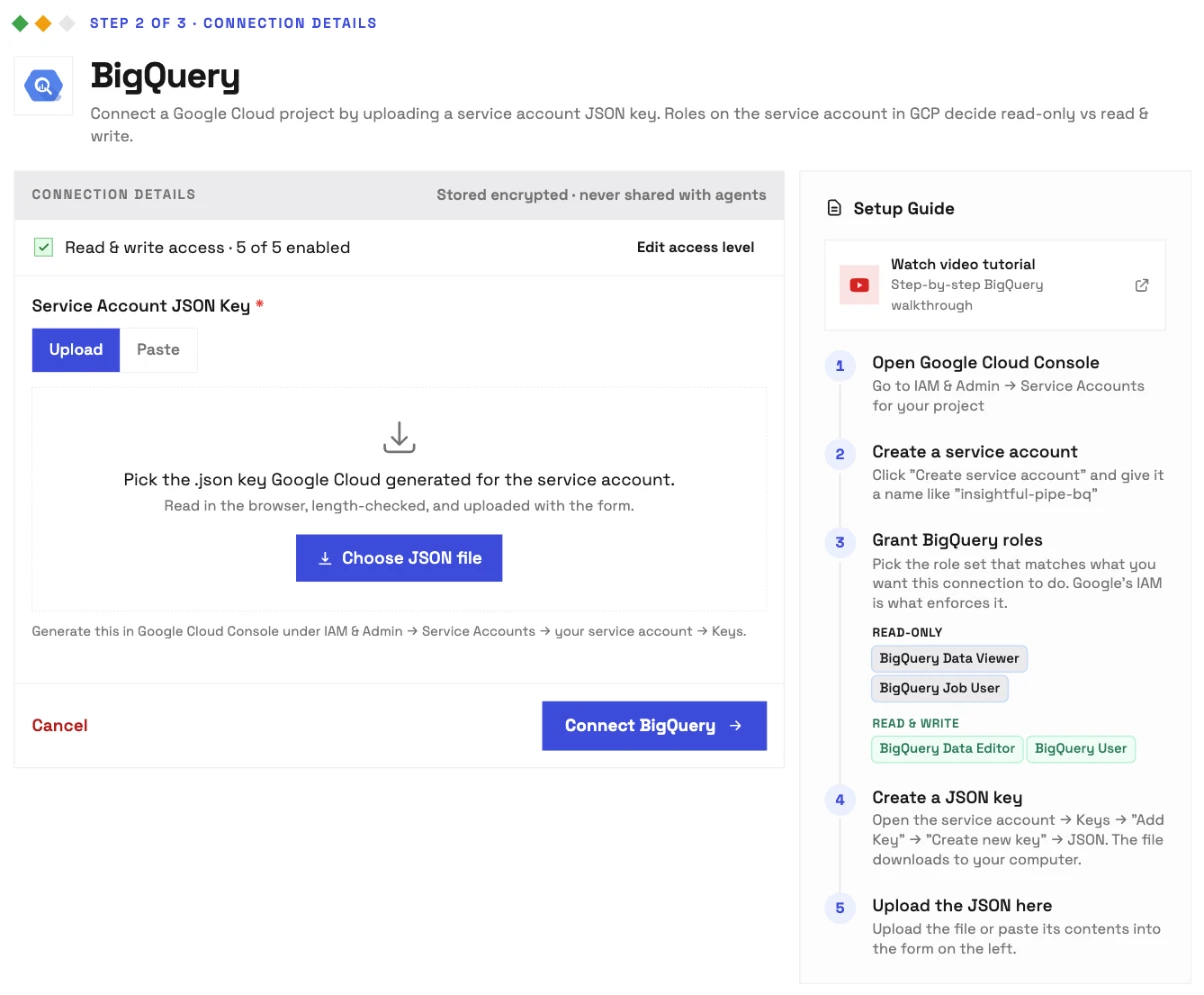Click 'Stored encrypted · never shared with agents' text

pyautogui.click(x=601, y=195)
